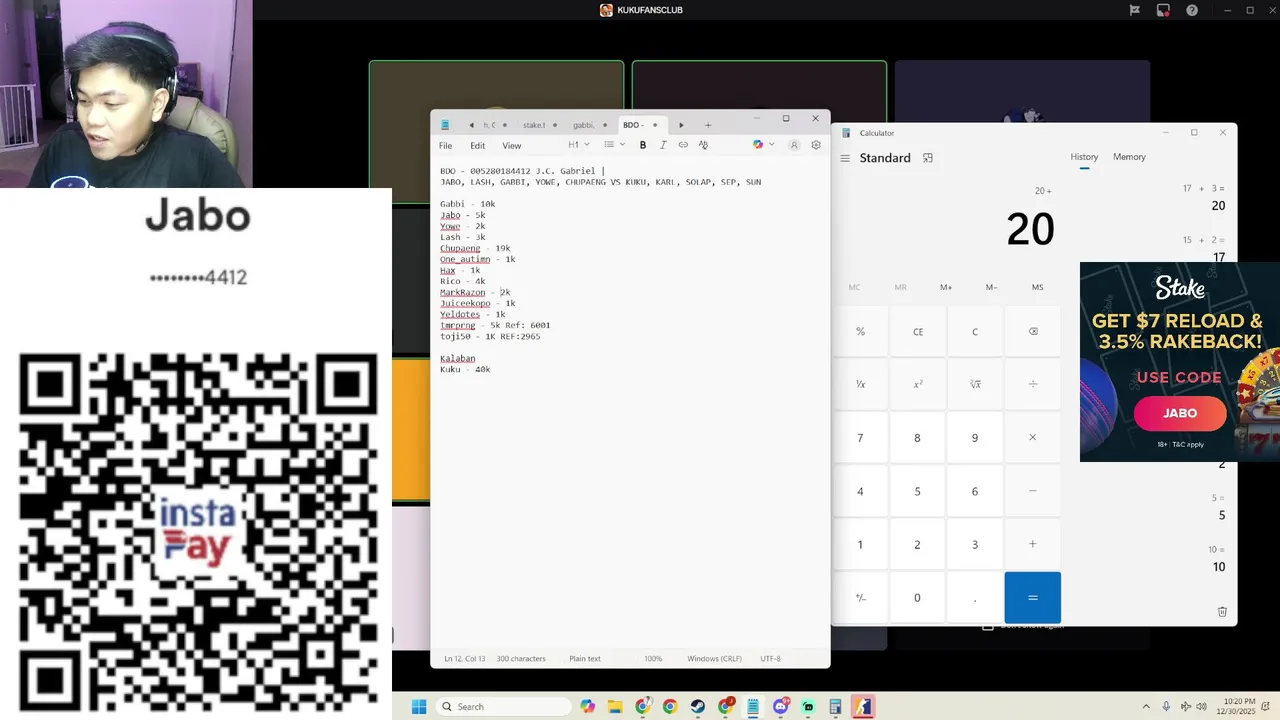1280x720 pixels.
Task: Open Copilot from the taskbar
Action: click(587, 707)
